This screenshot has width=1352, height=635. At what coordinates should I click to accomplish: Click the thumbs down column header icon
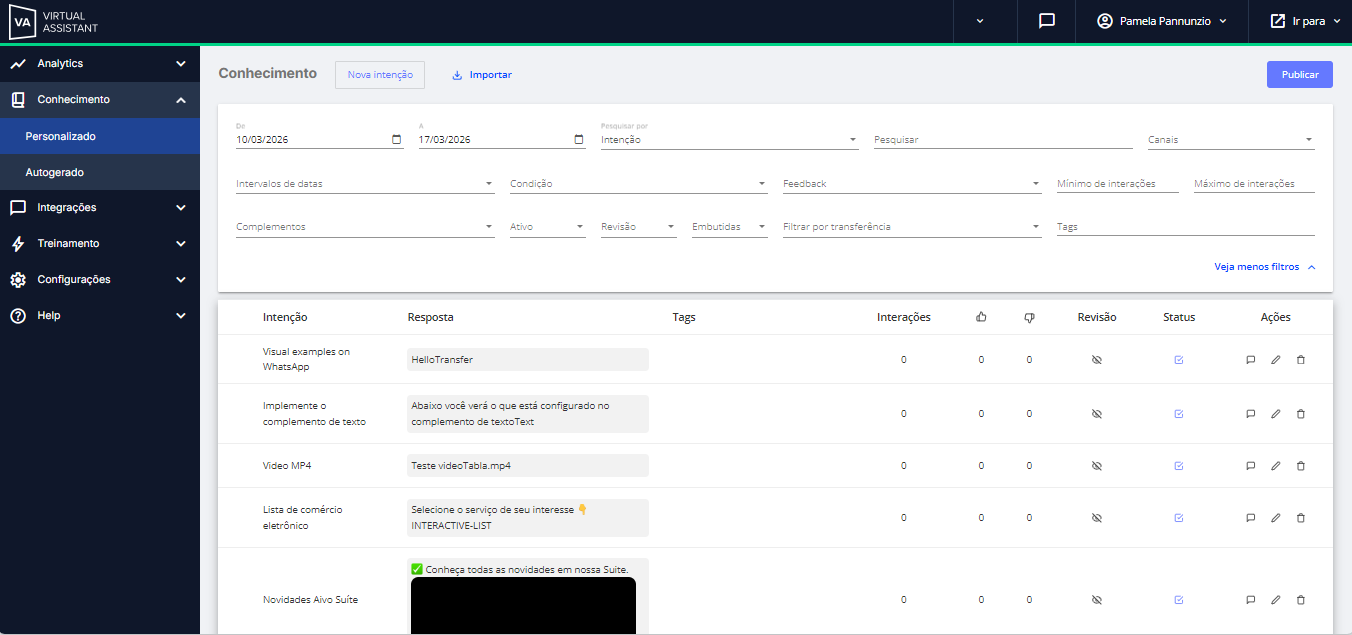coord(1029,317)
